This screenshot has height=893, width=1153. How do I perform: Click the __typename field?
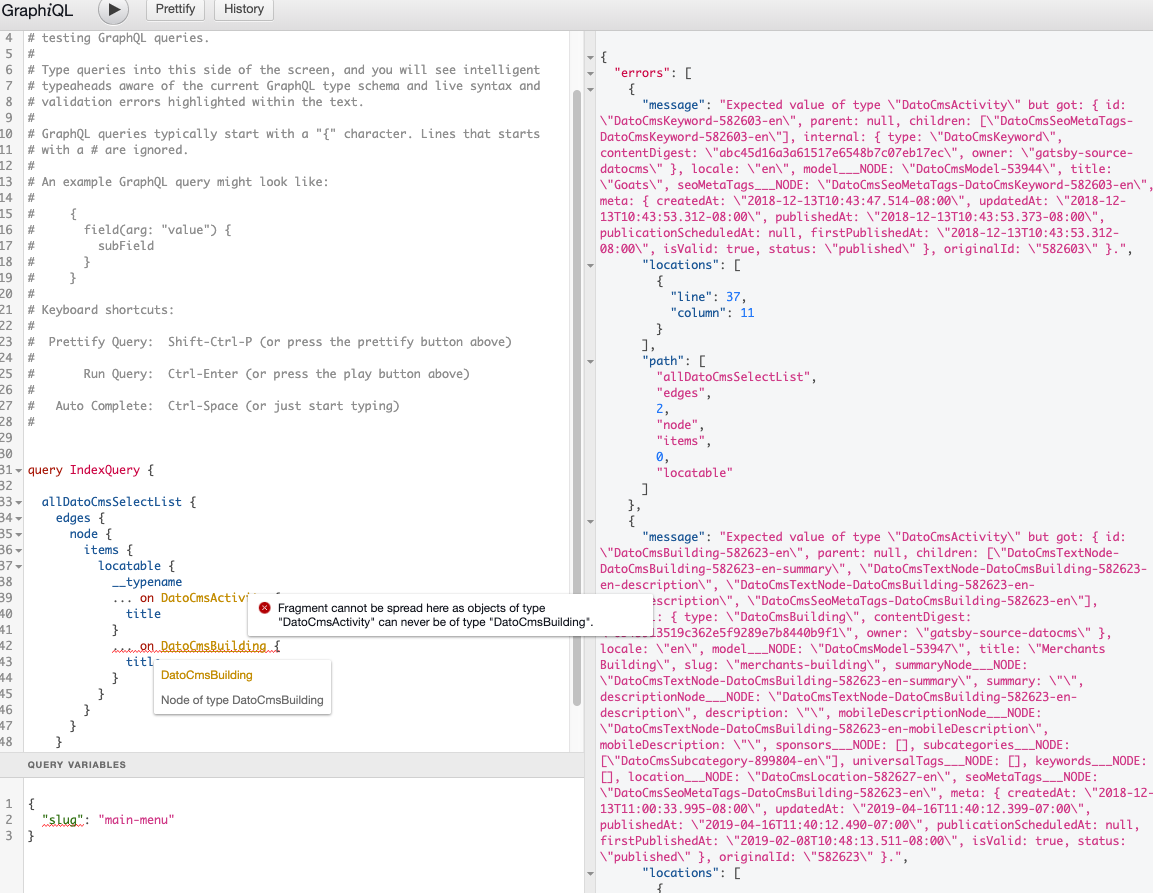tap(146, 582)
